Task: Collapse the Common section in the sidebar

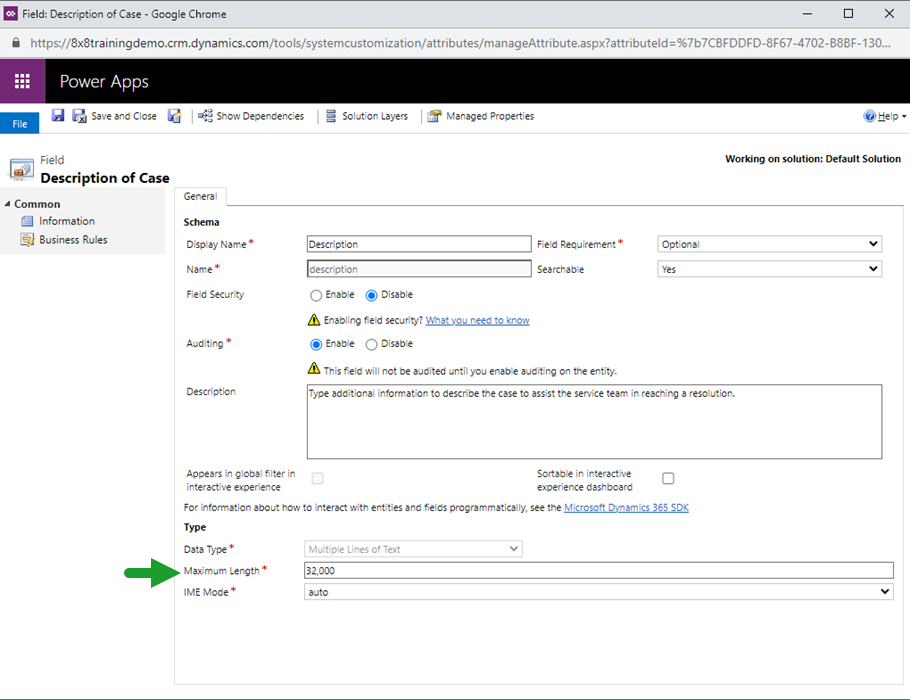Action: point(8,203)
